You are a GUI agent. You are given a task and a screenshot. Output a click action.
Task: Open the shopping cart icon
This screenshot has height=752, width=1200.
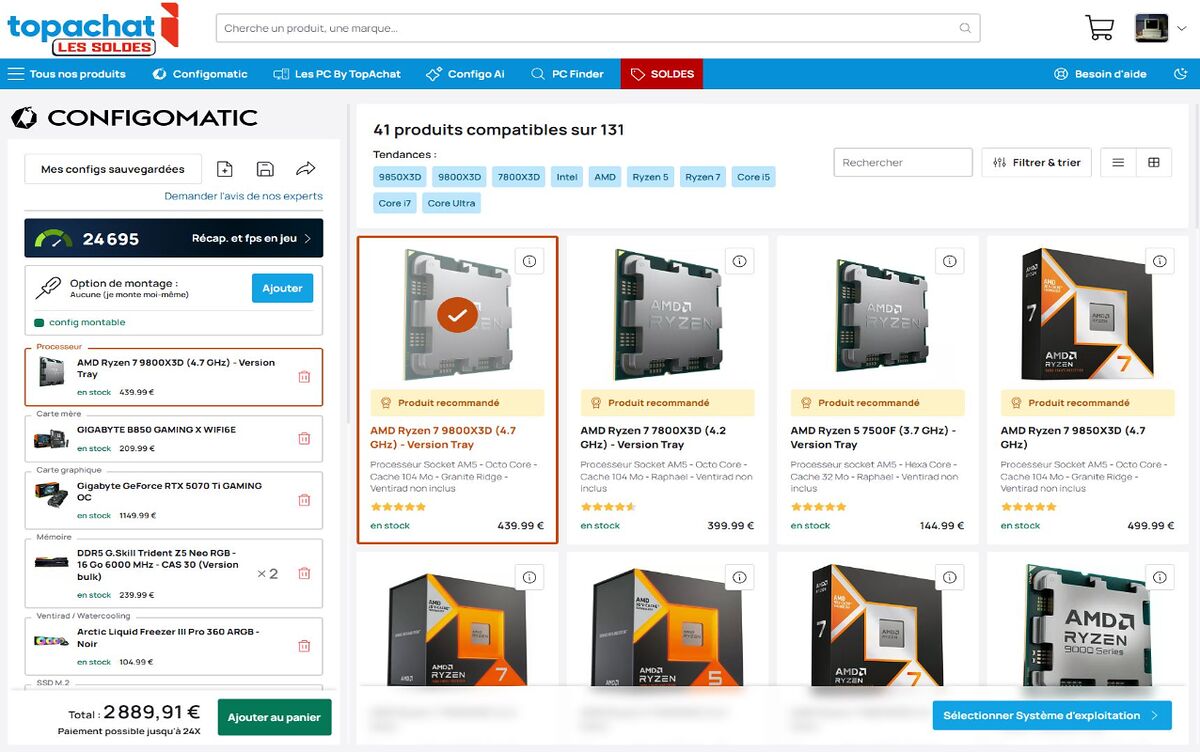click(x=1099, y=28)
